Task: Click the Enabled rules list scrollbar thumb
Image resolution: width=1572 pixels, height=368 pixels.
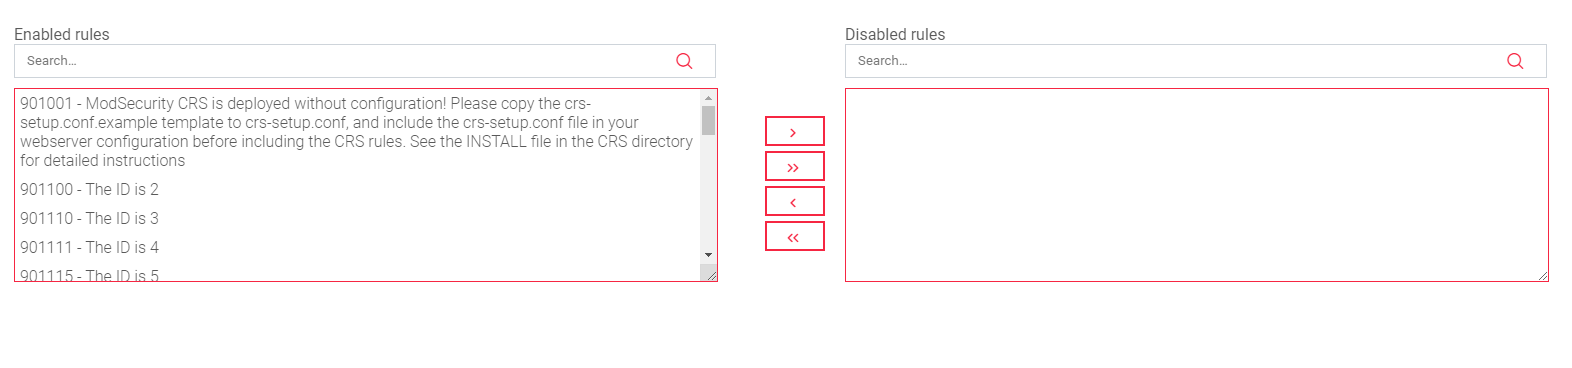Action: (708, 121)
